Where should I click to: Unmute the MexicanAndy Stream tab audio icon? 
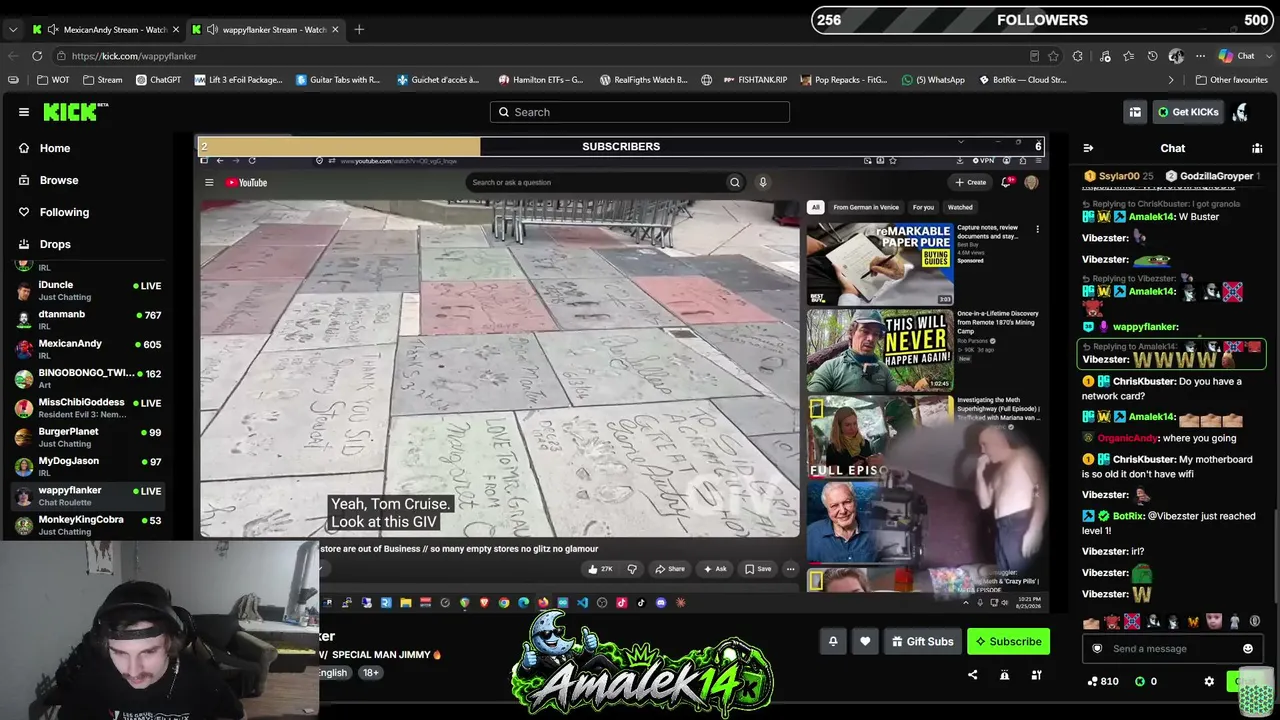pos(53,29)
